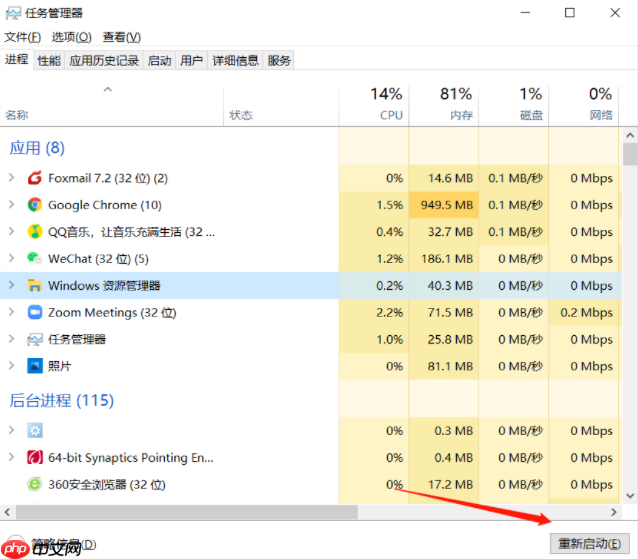Click the WeChat green chat icon
Screen dimensions: 638x559
coord(35,258)
